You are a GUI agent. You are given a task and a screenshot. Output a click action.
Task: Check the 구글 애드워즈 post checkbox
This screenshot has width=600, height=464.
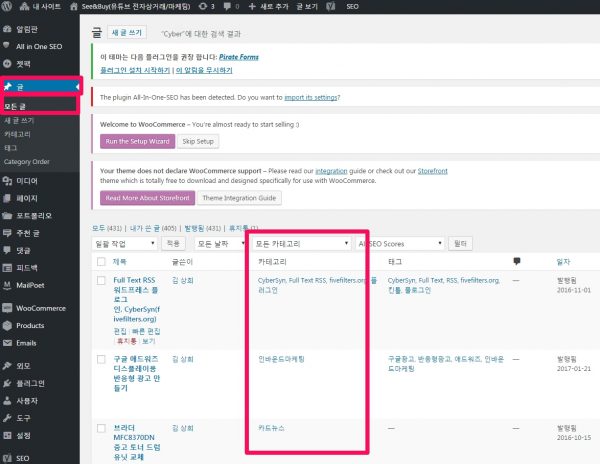(101, 359)
